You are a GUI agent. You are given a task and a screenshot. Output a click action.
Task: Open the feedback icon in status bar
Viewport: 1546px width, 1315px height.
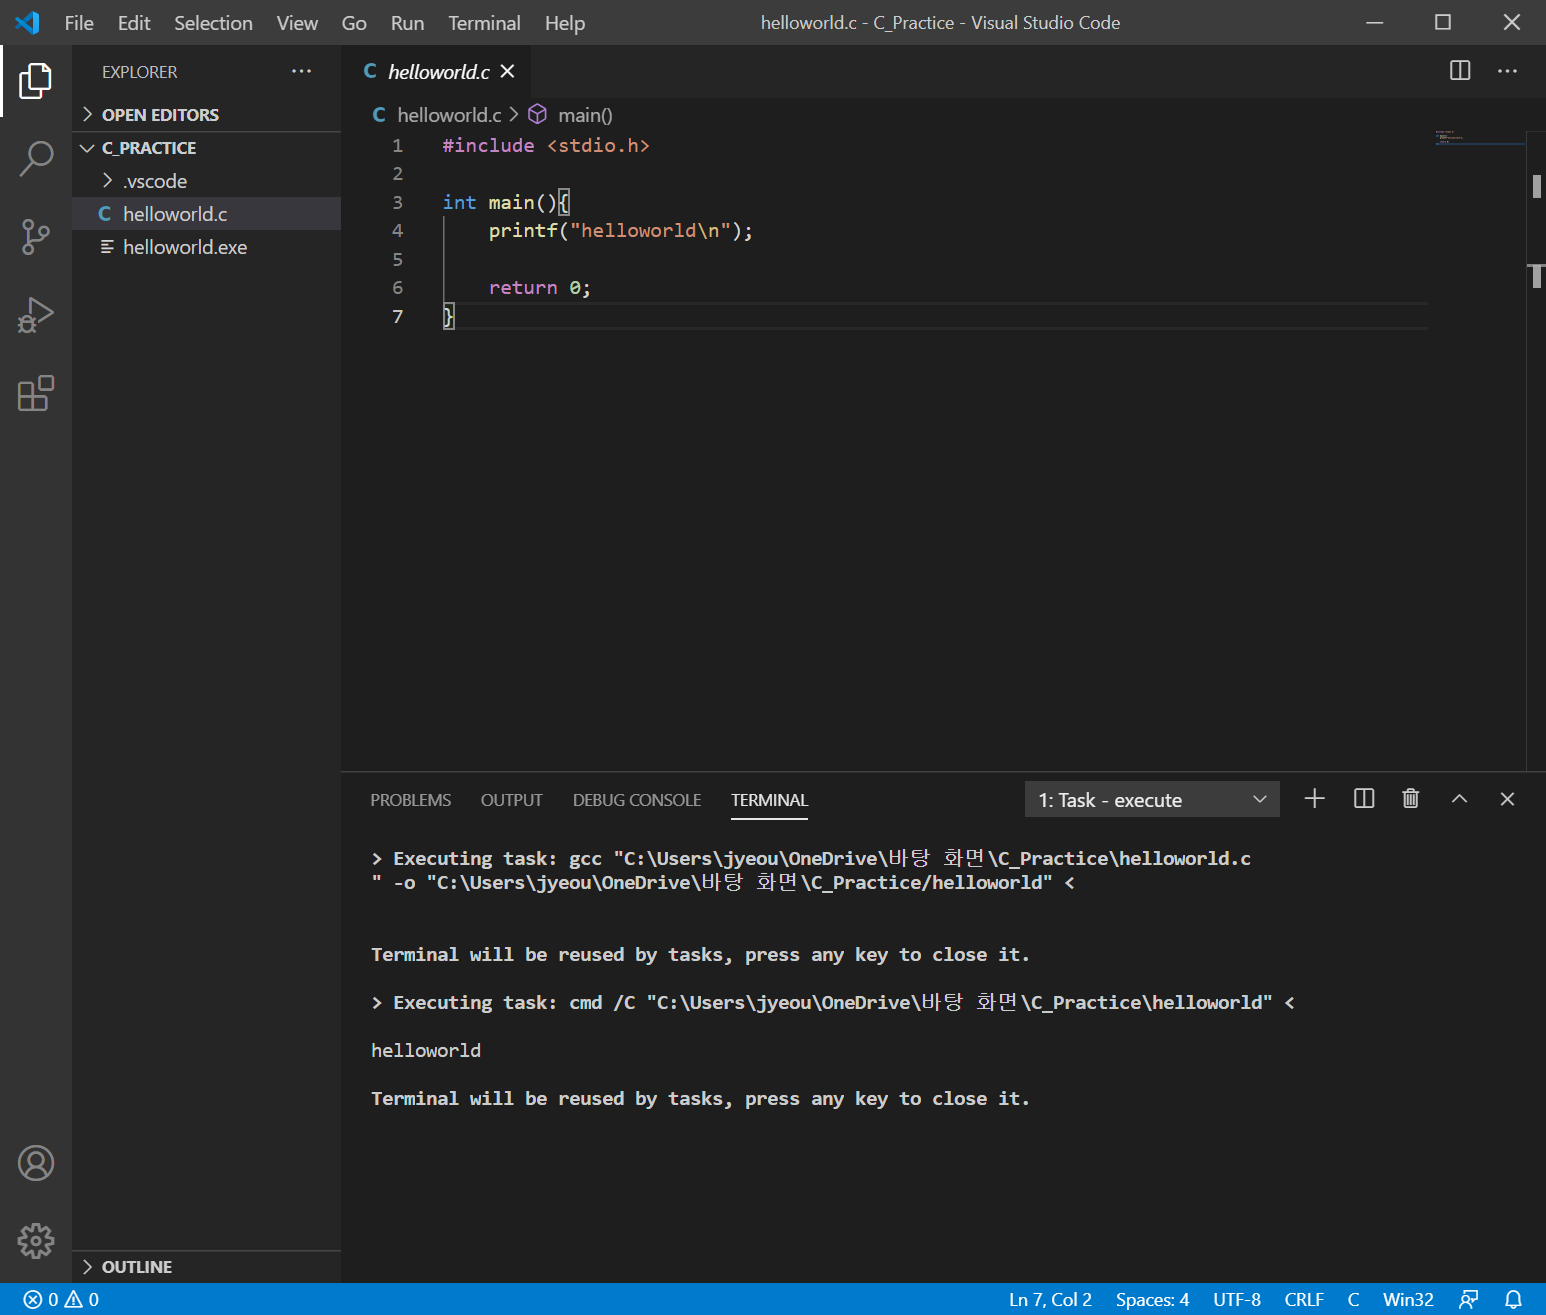[1468, 1299]
